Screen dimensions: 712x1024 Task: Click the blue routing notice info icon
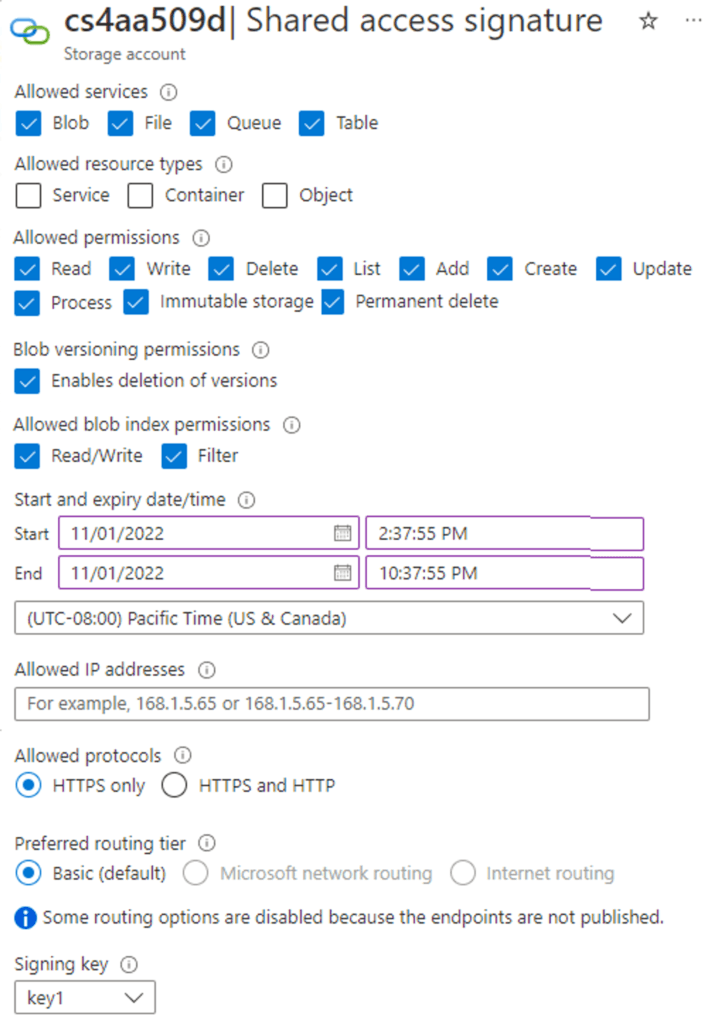25,918
